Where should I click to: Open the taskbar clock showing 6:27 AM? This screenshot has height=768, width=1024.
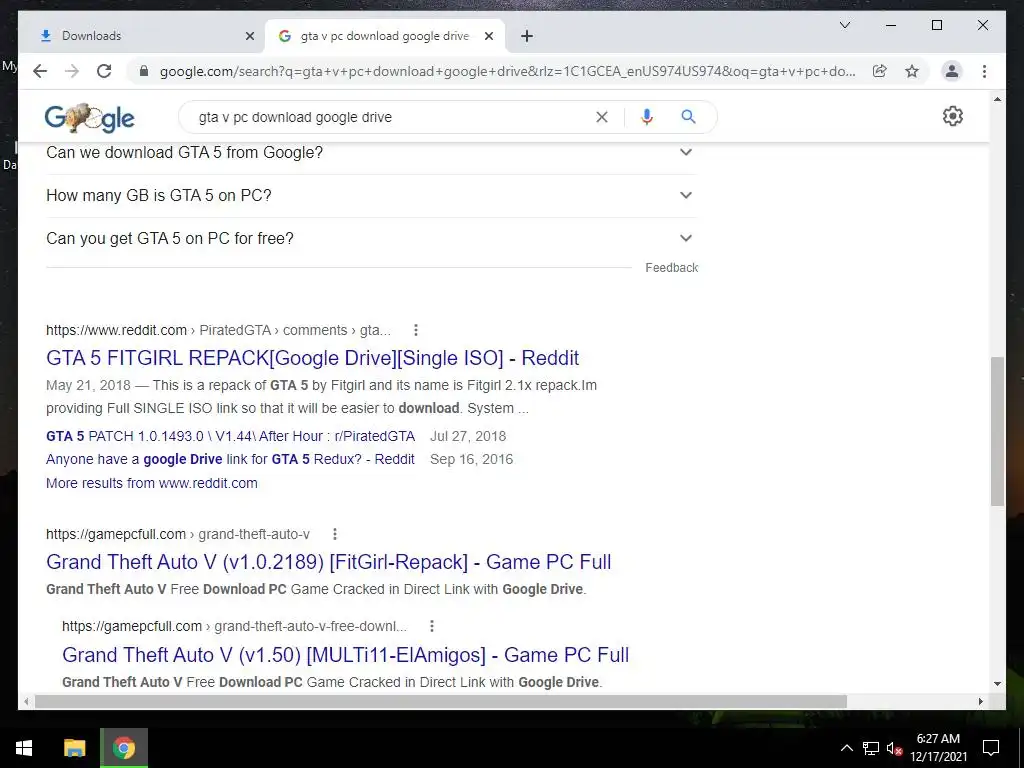coord(938,748)
